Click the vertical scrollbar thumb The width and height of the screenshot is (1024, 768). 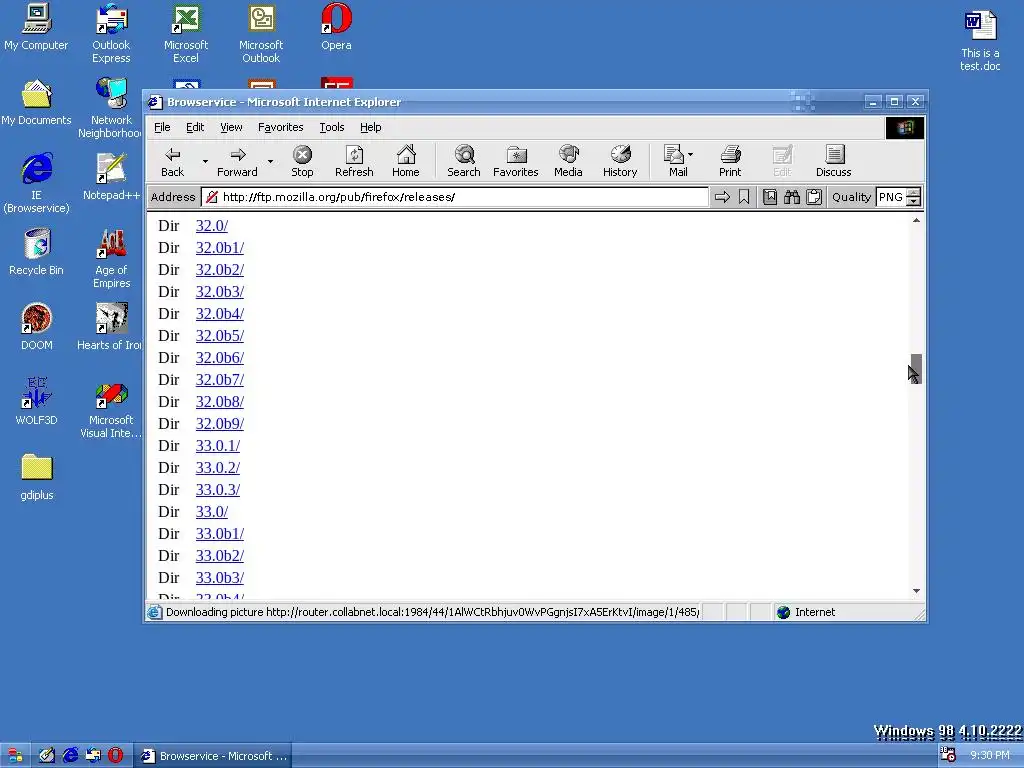[x=916, y=369]
